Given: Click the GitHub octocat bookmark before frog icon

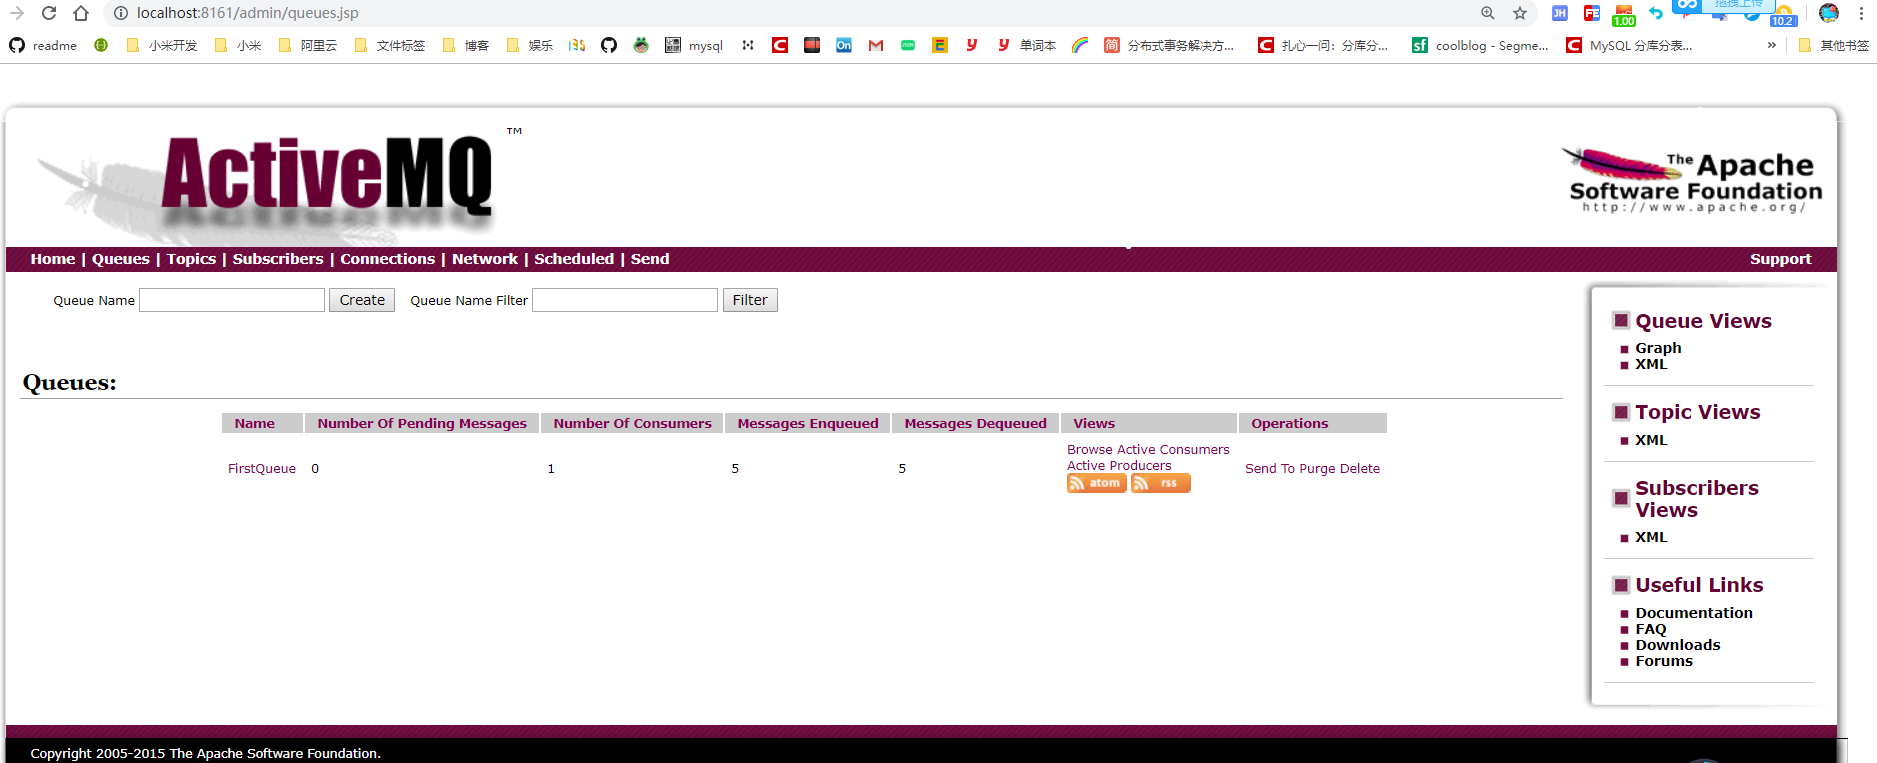Looking at the screenshot, I should point(609,45).
